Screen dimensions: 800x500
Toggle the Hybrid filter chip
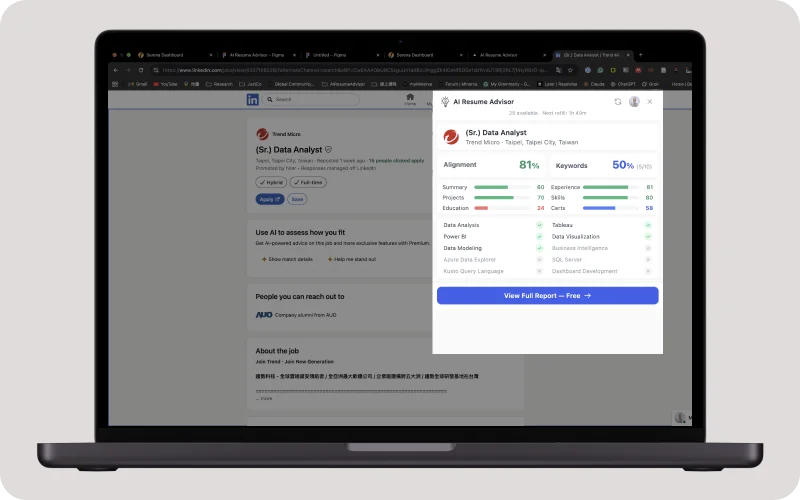[x=271, y=182]
